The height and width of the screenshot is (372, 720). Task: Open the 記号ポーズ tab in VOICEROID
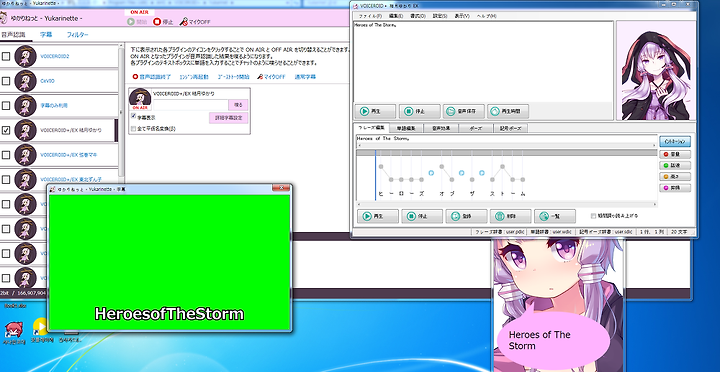510,129
